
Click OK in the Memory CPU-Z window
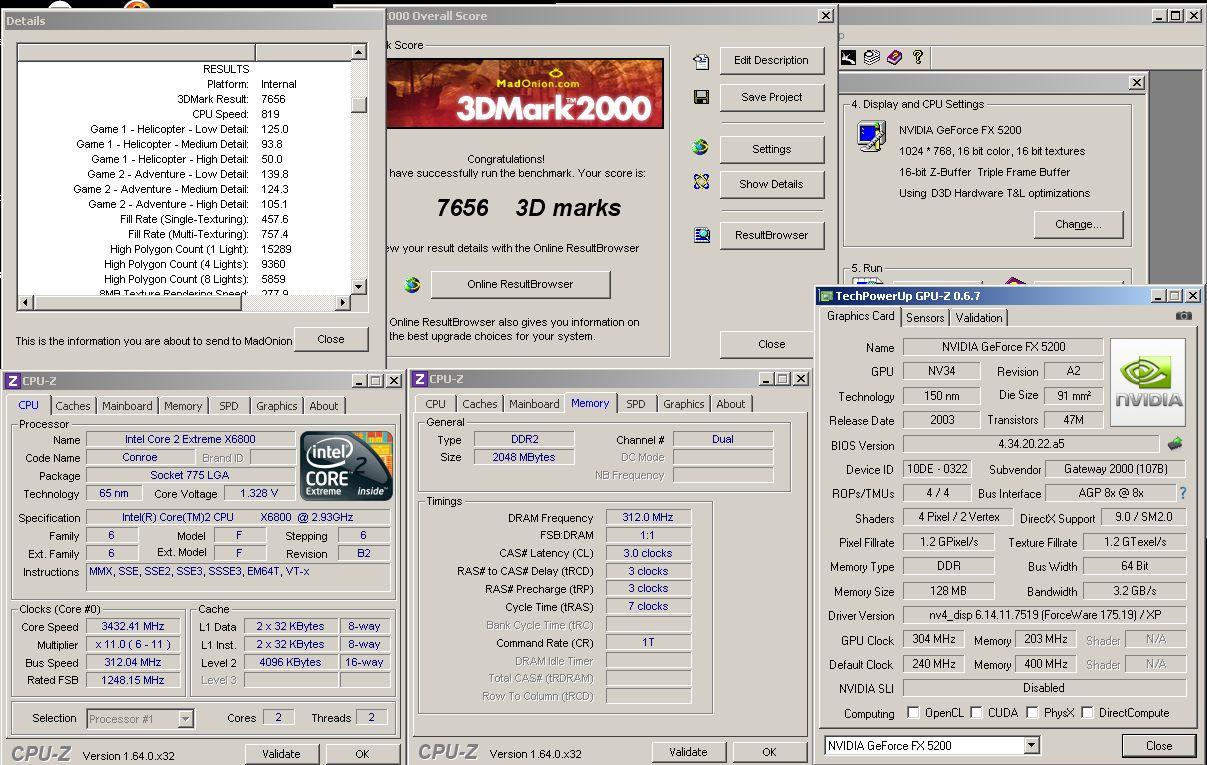tap(769, 752)
